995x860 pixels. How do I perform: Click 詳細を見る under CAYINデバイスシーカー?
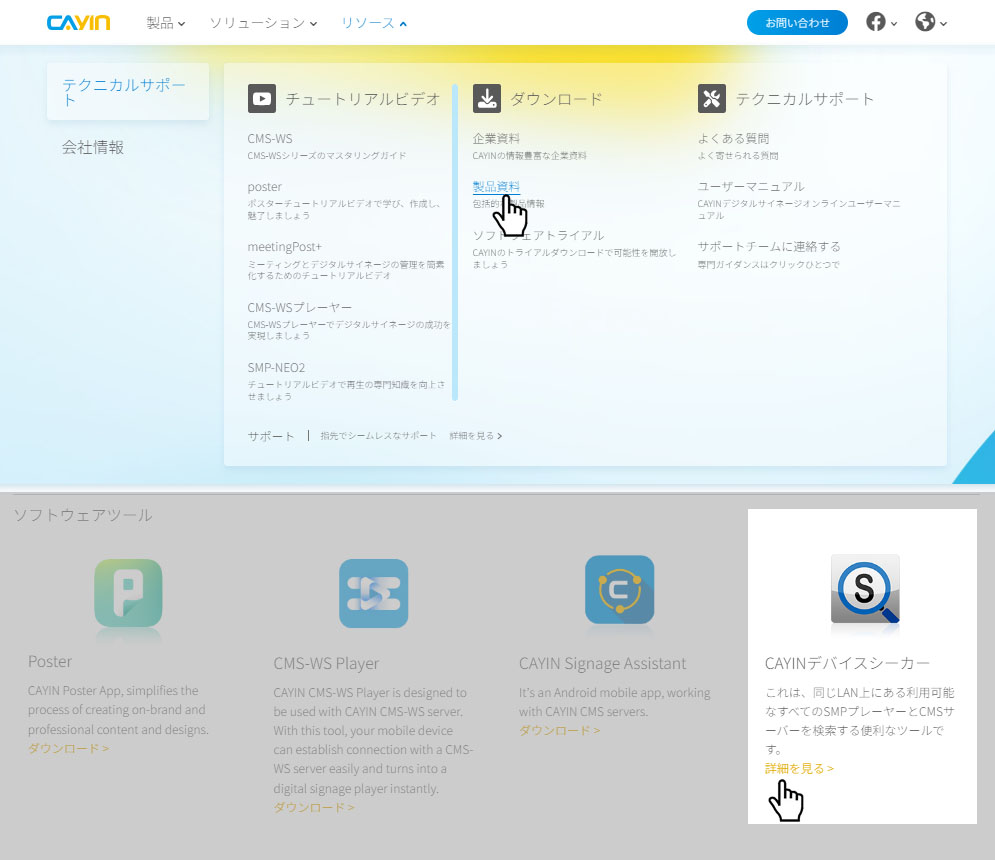pyautogui.click(x=799, y=769)
